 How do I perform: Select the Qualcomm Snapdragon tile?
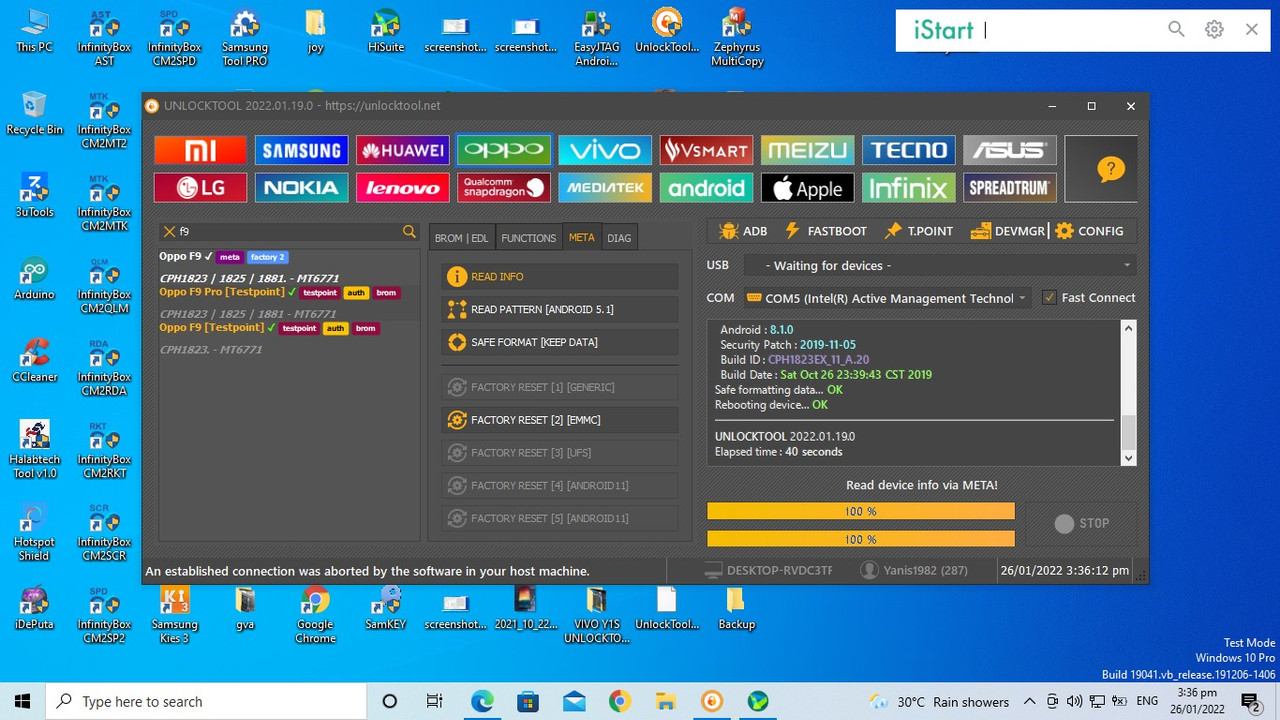pyautogui.click(x=504, y=187)
